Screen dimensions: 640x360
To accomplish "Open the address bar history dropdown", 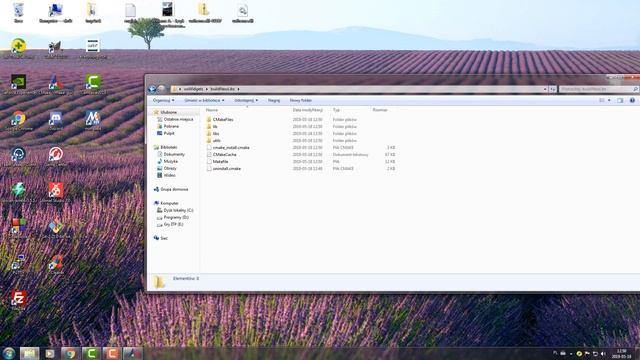I will tap(545, 89).
